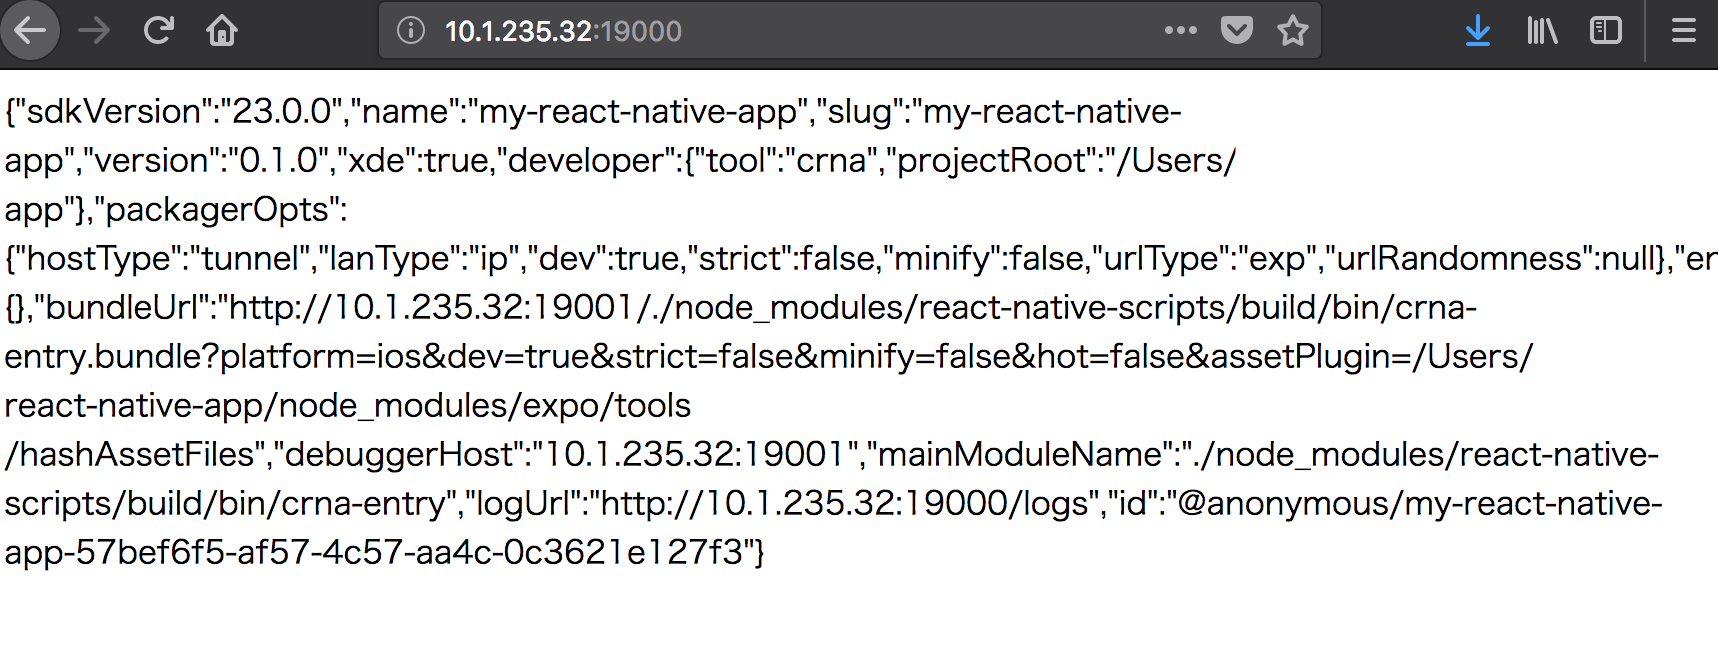Reload the current page
1718x664 pixels.
tap(158, 31)
